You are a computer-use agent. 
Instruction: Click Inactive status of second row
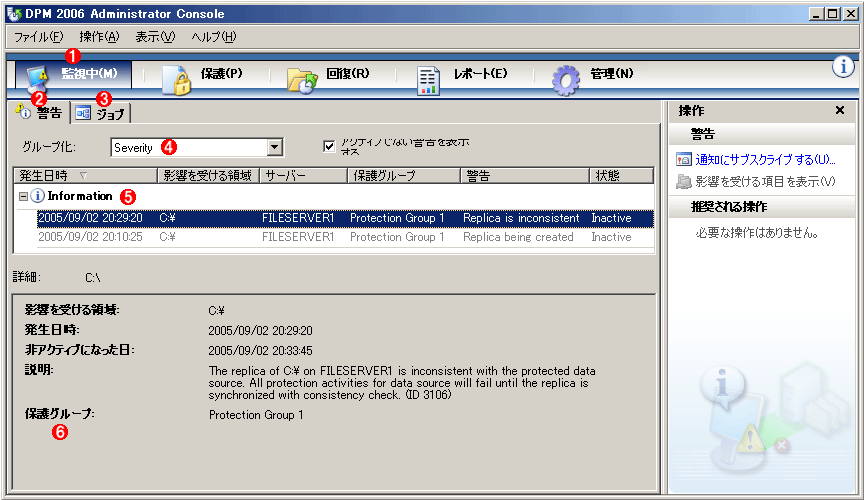coord(611,237)
